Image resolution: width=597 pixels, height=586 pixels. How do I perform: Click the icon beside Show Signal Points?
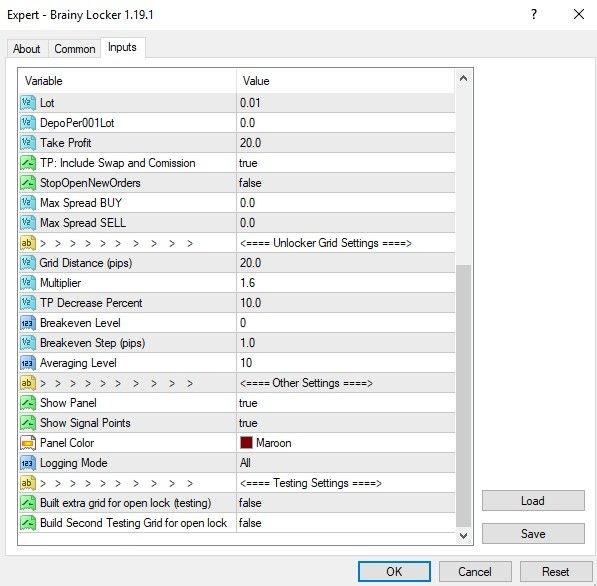coord(28,423)
